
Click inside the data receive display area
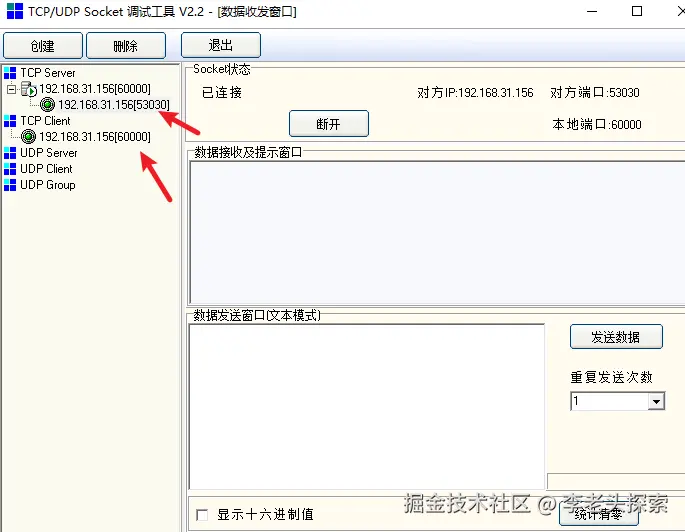pos(437,232)
